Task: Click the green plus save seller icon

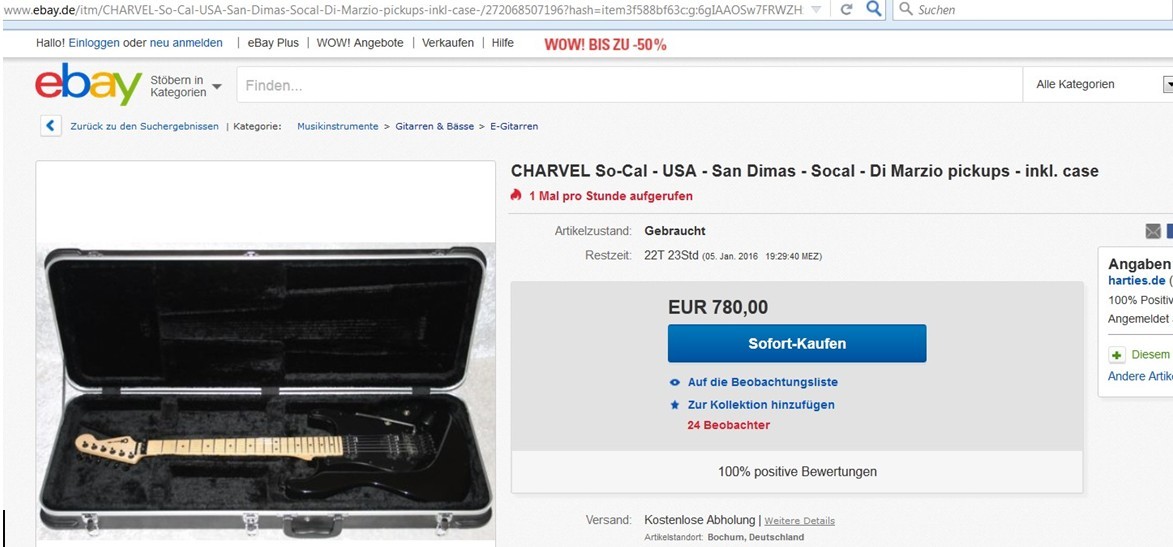Action: tap(1117, 355)
